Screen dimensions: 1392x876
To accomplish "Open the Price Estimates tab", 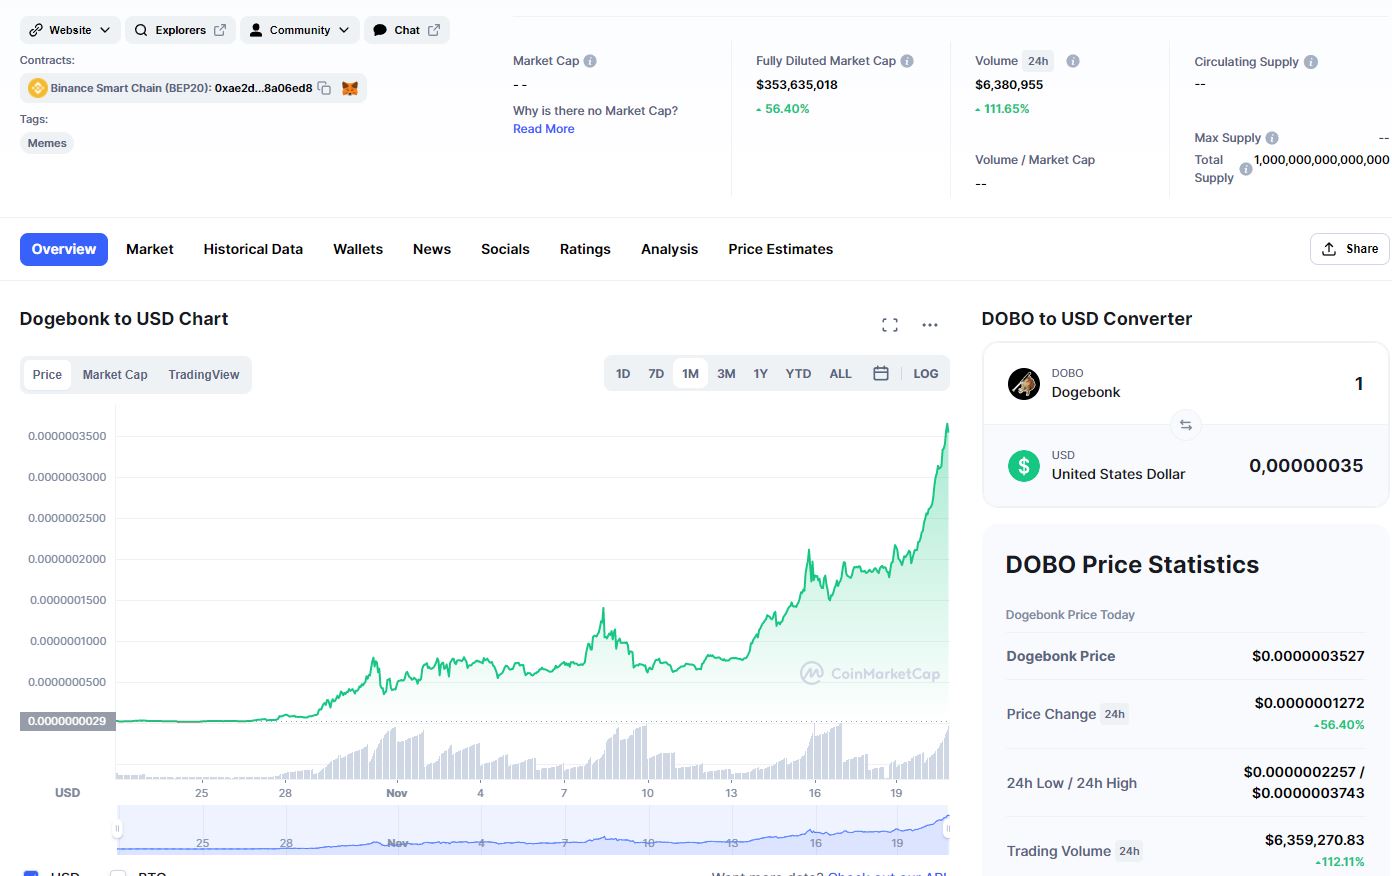I will tap(781, 249).
